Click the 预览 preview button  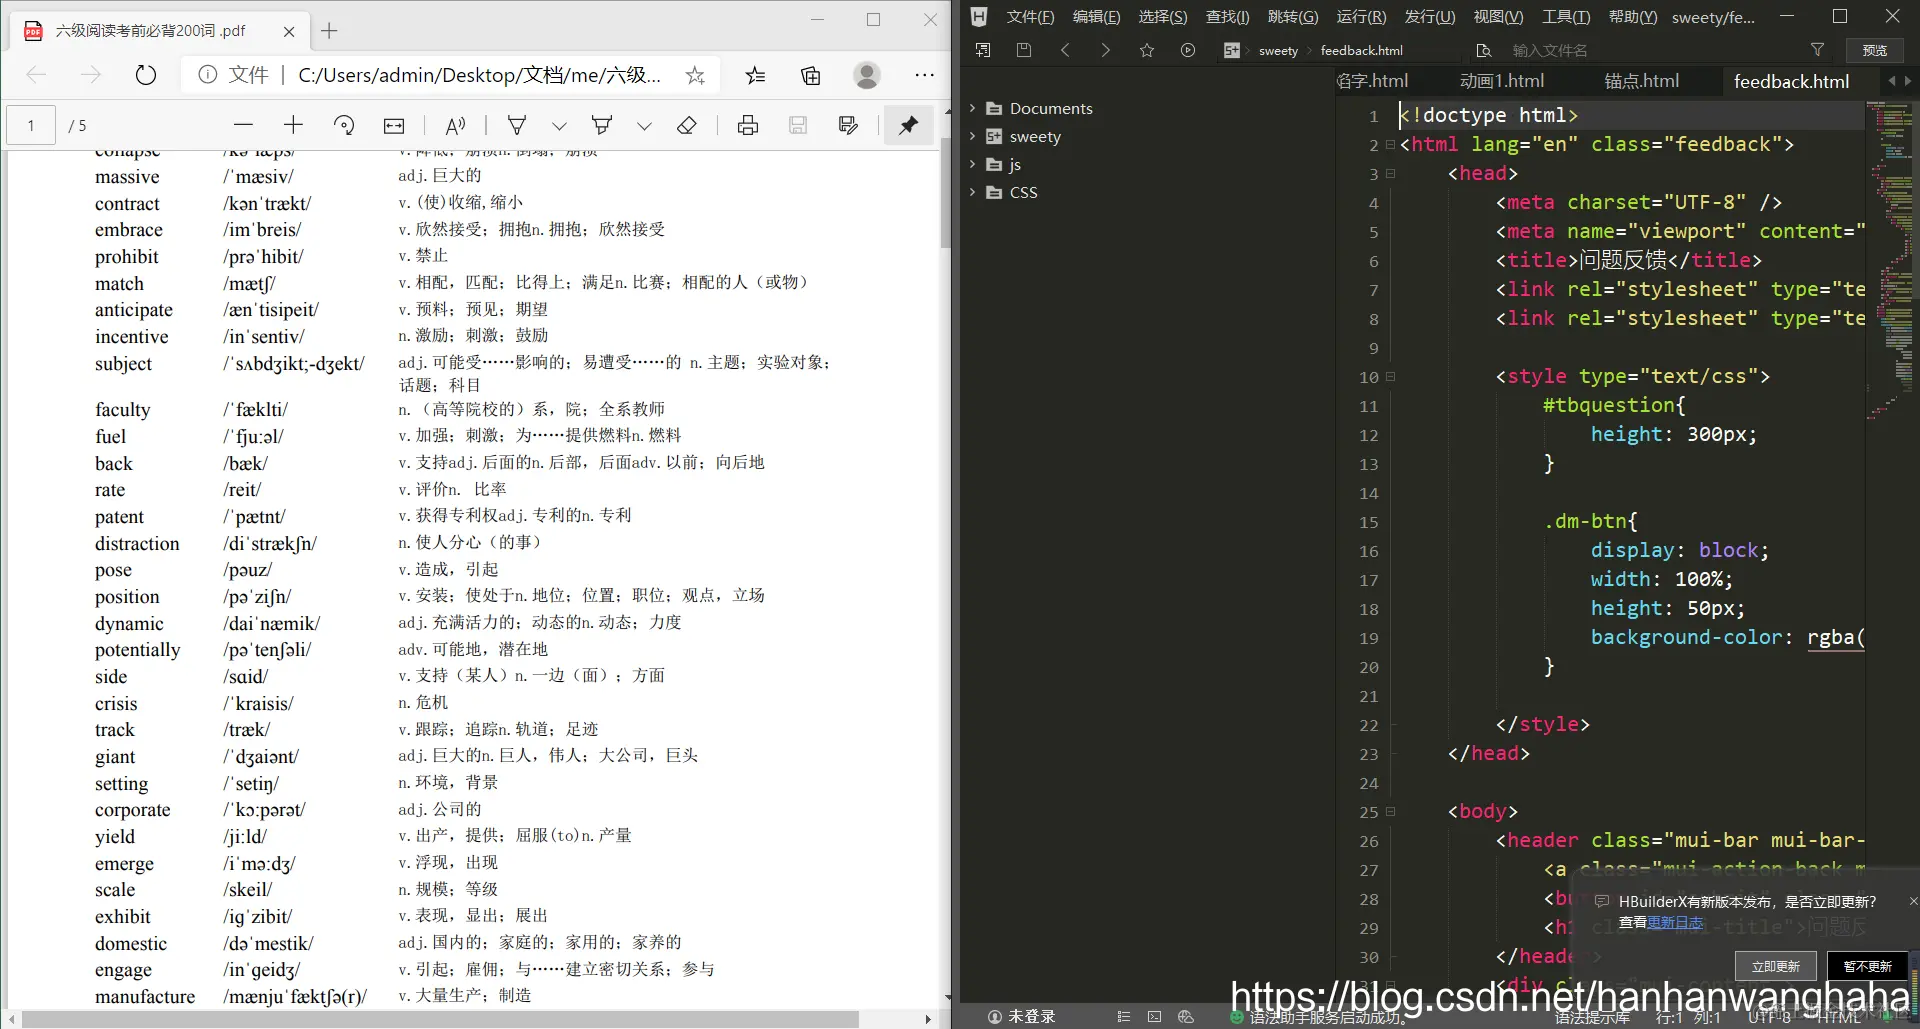coord(1875,51)
